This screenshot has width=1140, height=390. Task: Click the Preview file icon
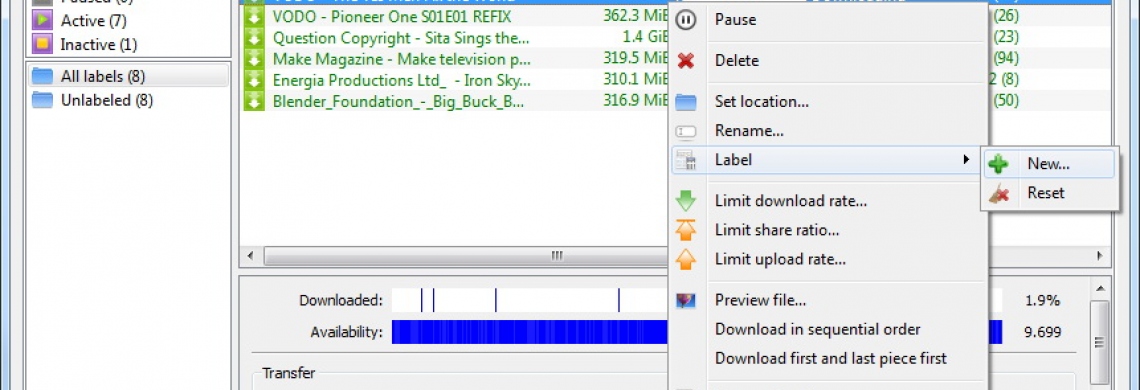686,301
